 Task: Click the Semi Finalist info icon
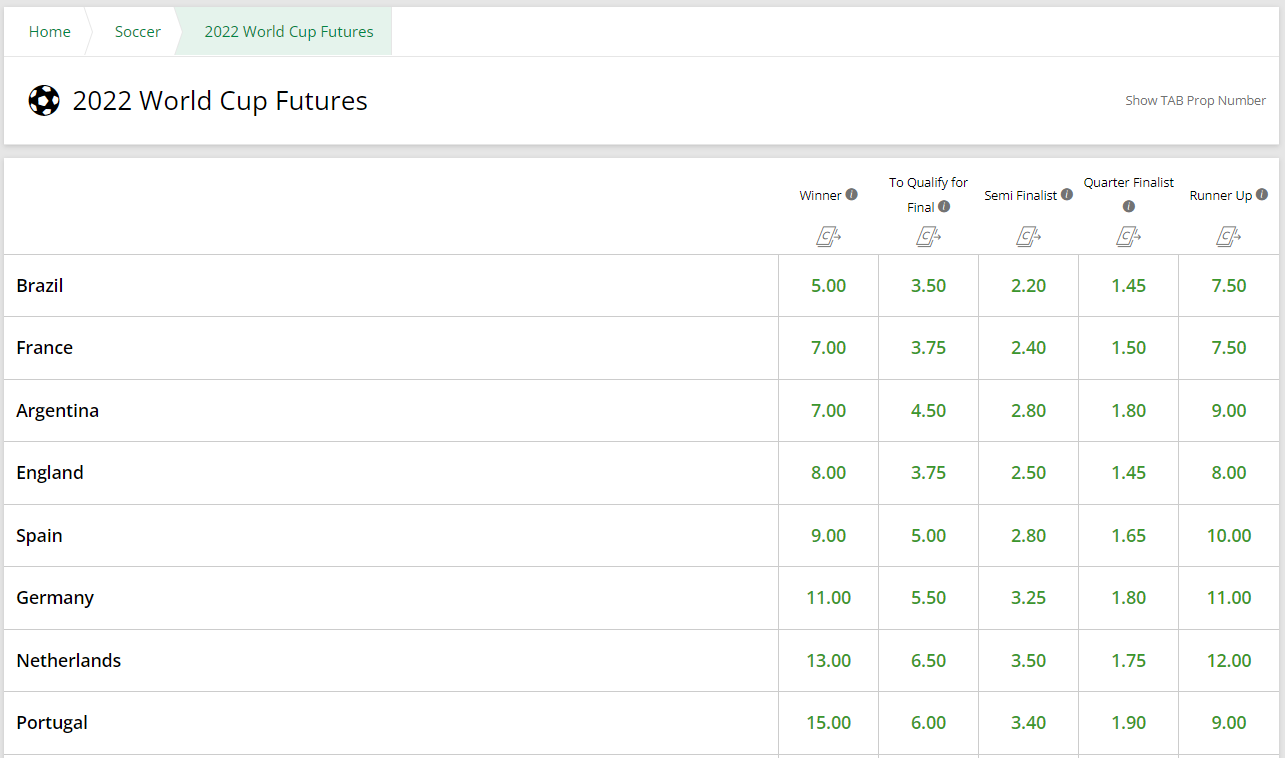(x=1067, y=195)
